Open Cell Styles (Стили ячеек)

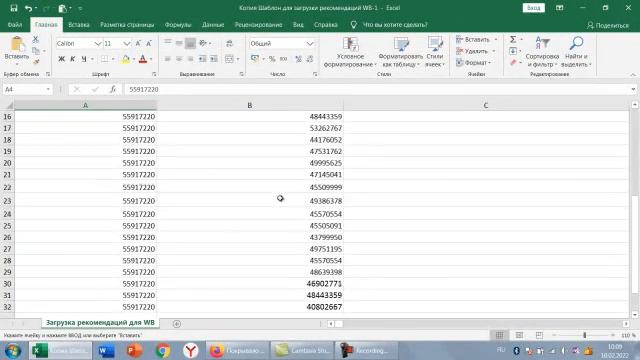click(x=435, y=52)
